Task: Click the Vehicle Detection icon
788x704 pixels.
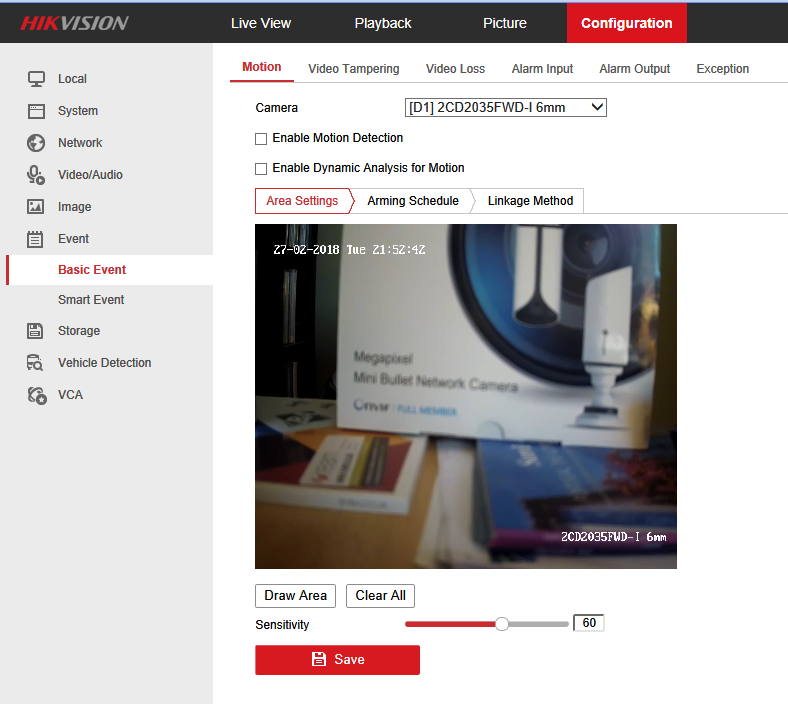Action: (x=36, y=363)
